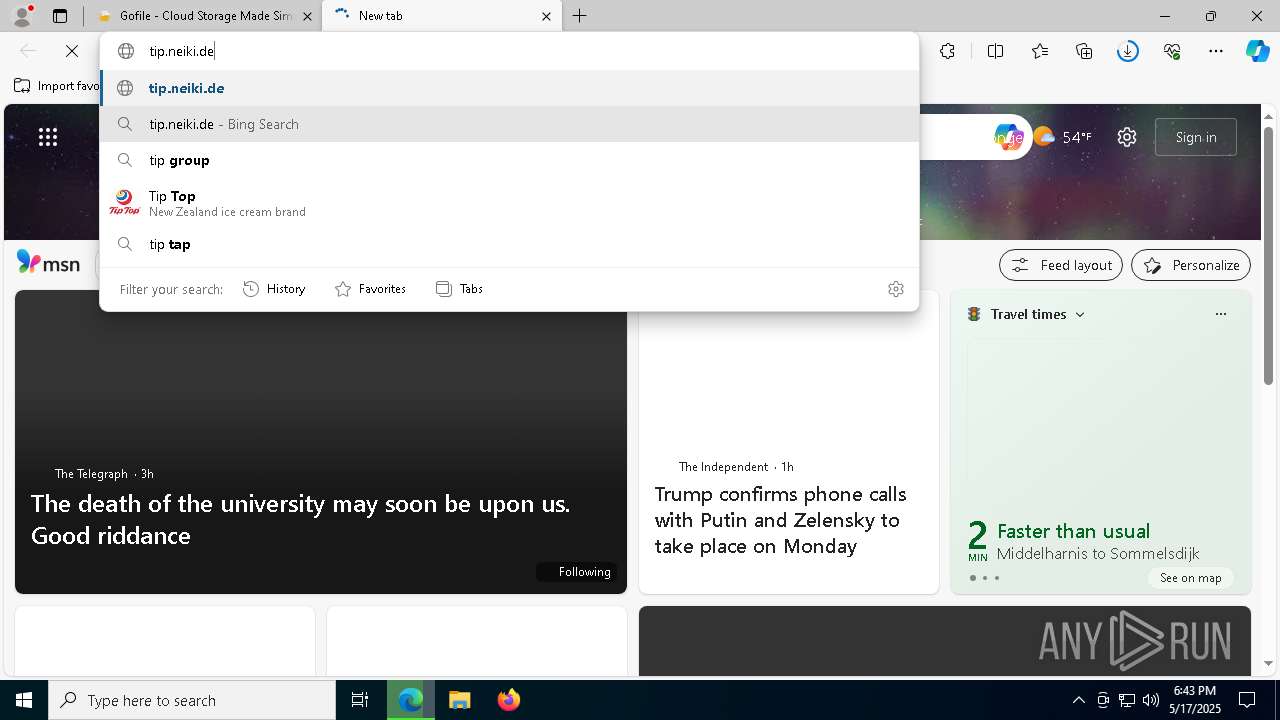Image resolution: width=1280 pixels, height=720 pixels.
Task: Click Microsoft Edge taskbar icon
Action: [x=411, y=700]
